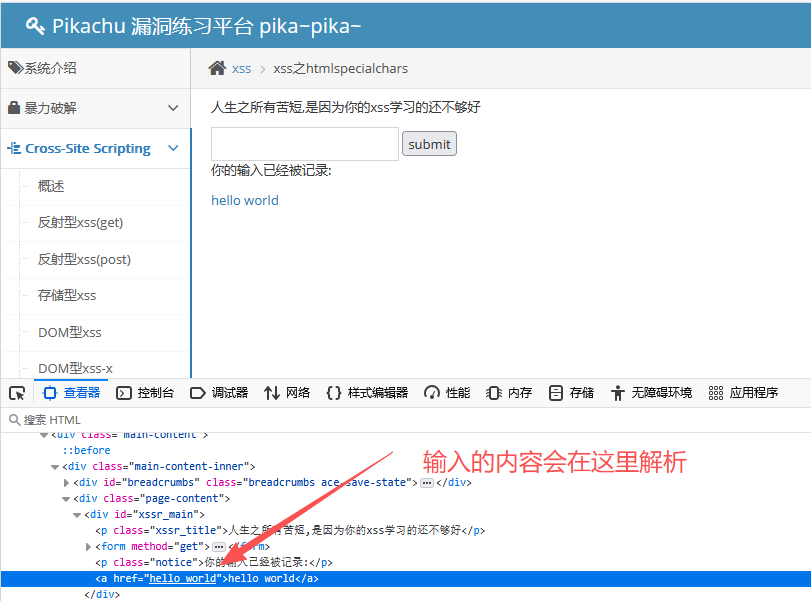Open the 网络 tab
Viewport: 811px width, 601px height.
pyautogui.click(x=287, y=393)
